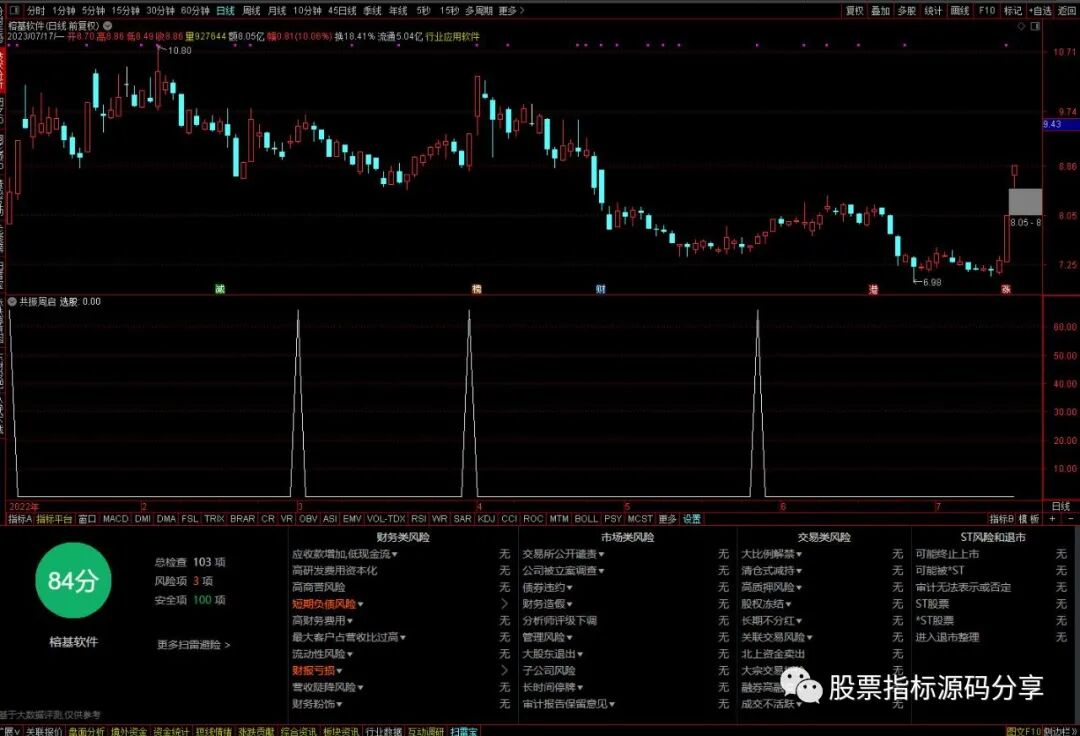Click the 窗口 window button
The width and height of the screenshot is (1080, 736).
click(x=87, y=518)
